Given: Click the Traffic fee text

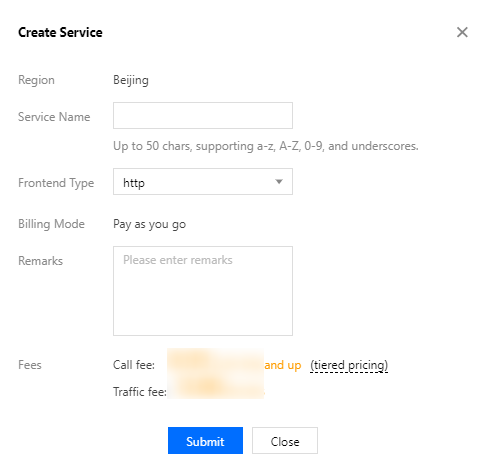Looking at the screenshot, I should 140,392.
